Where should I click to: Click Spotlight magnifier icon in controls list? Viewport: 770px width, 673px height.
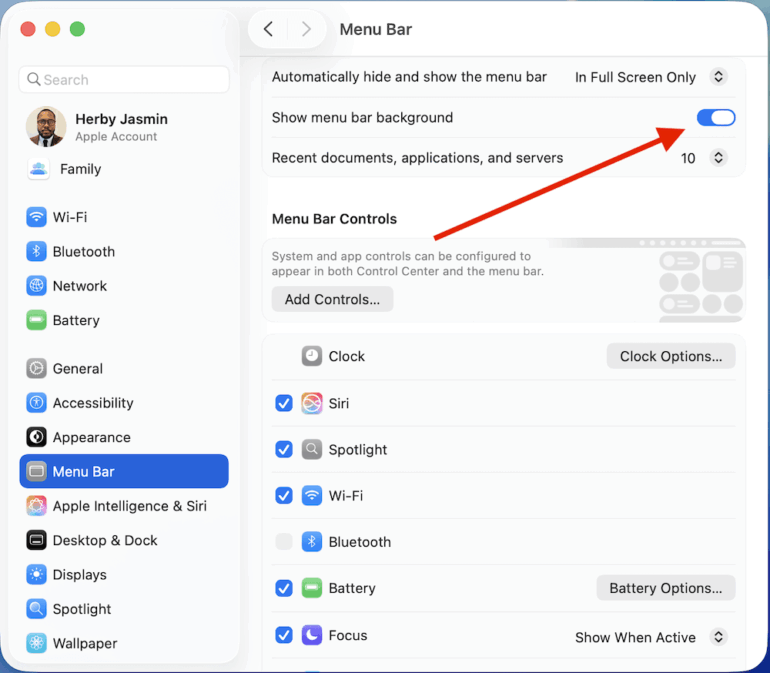312,449
